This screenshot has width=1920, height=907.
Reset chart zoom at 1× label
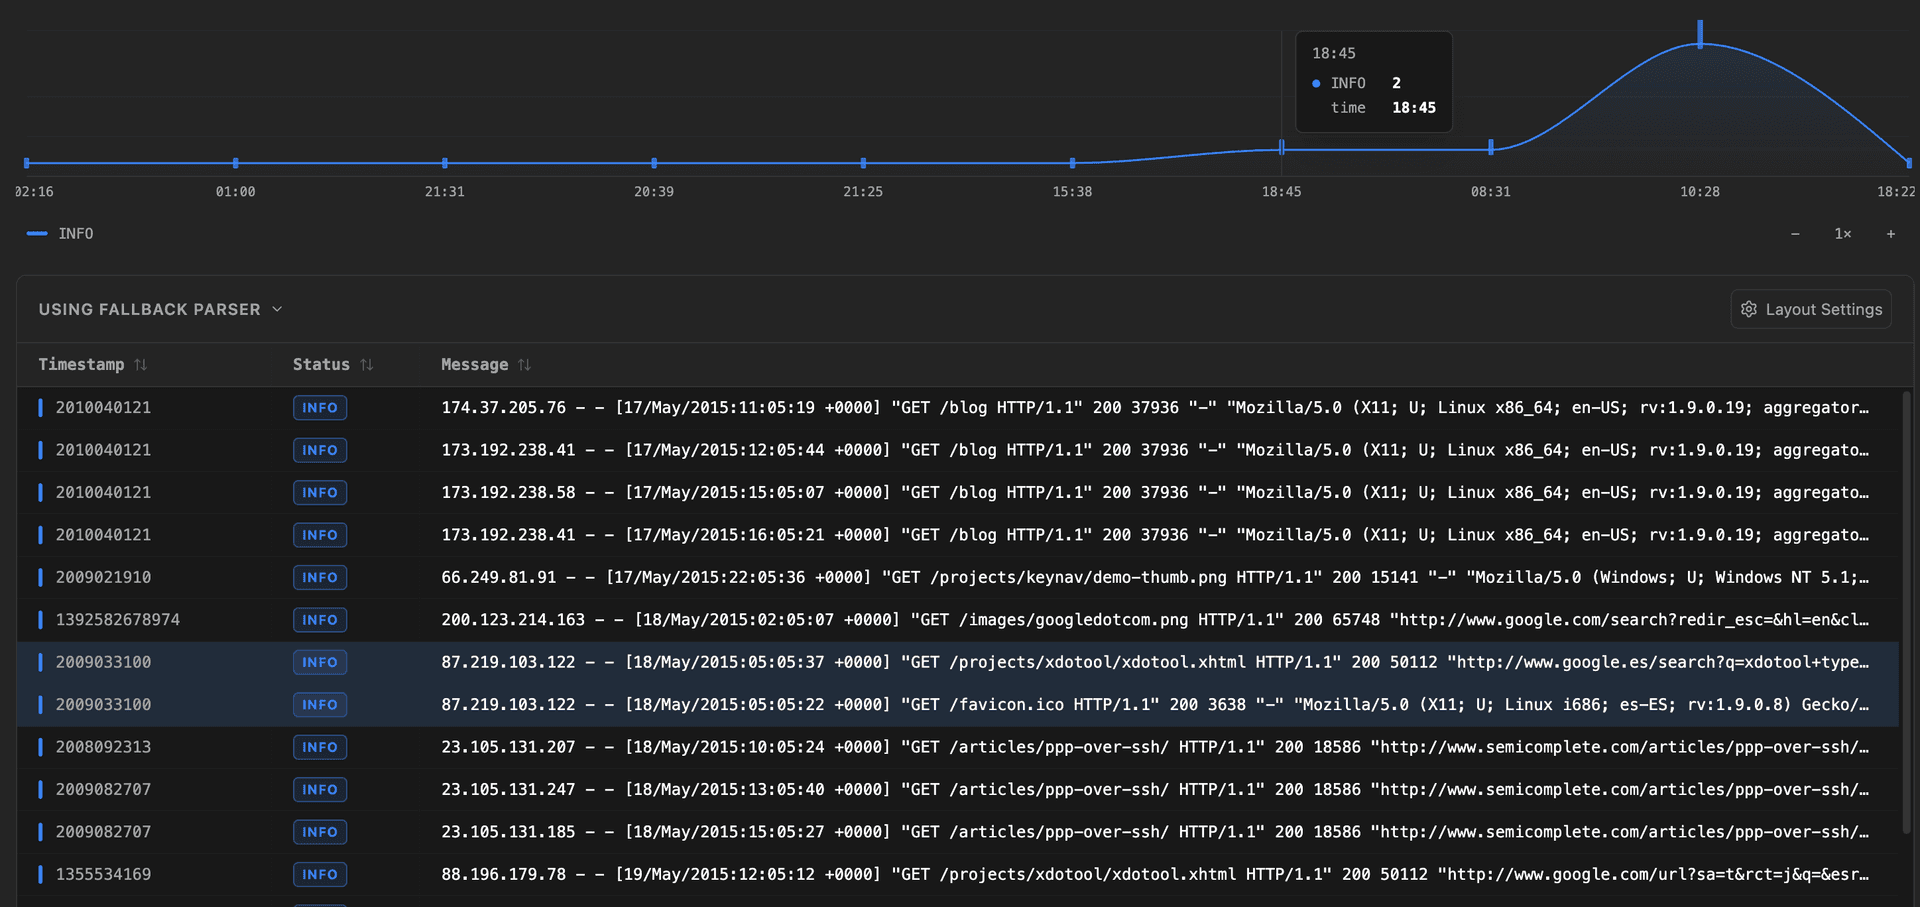pos(1842,233)
